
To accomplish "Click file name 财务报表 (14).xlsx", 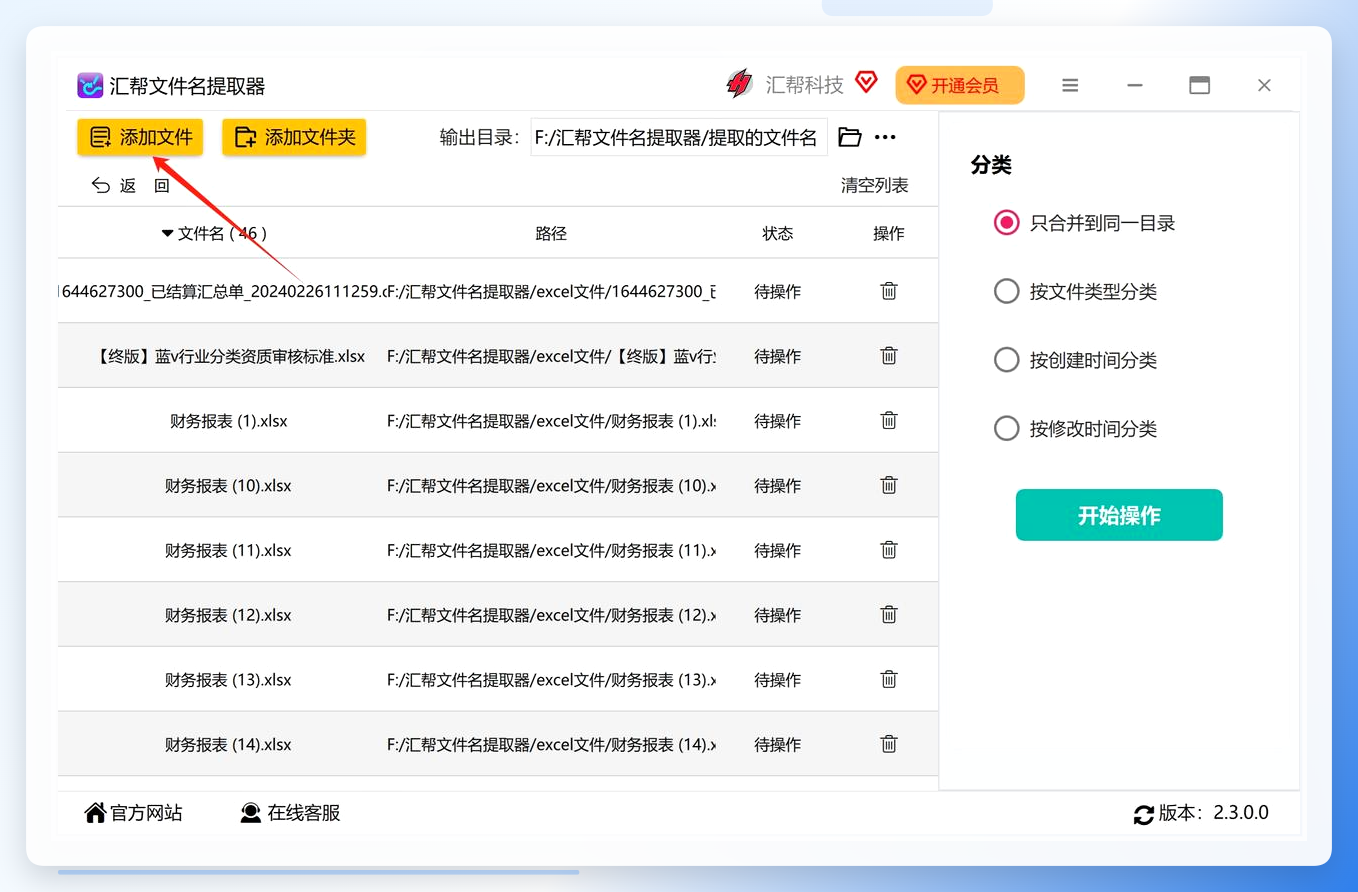I will pos(228,744).
